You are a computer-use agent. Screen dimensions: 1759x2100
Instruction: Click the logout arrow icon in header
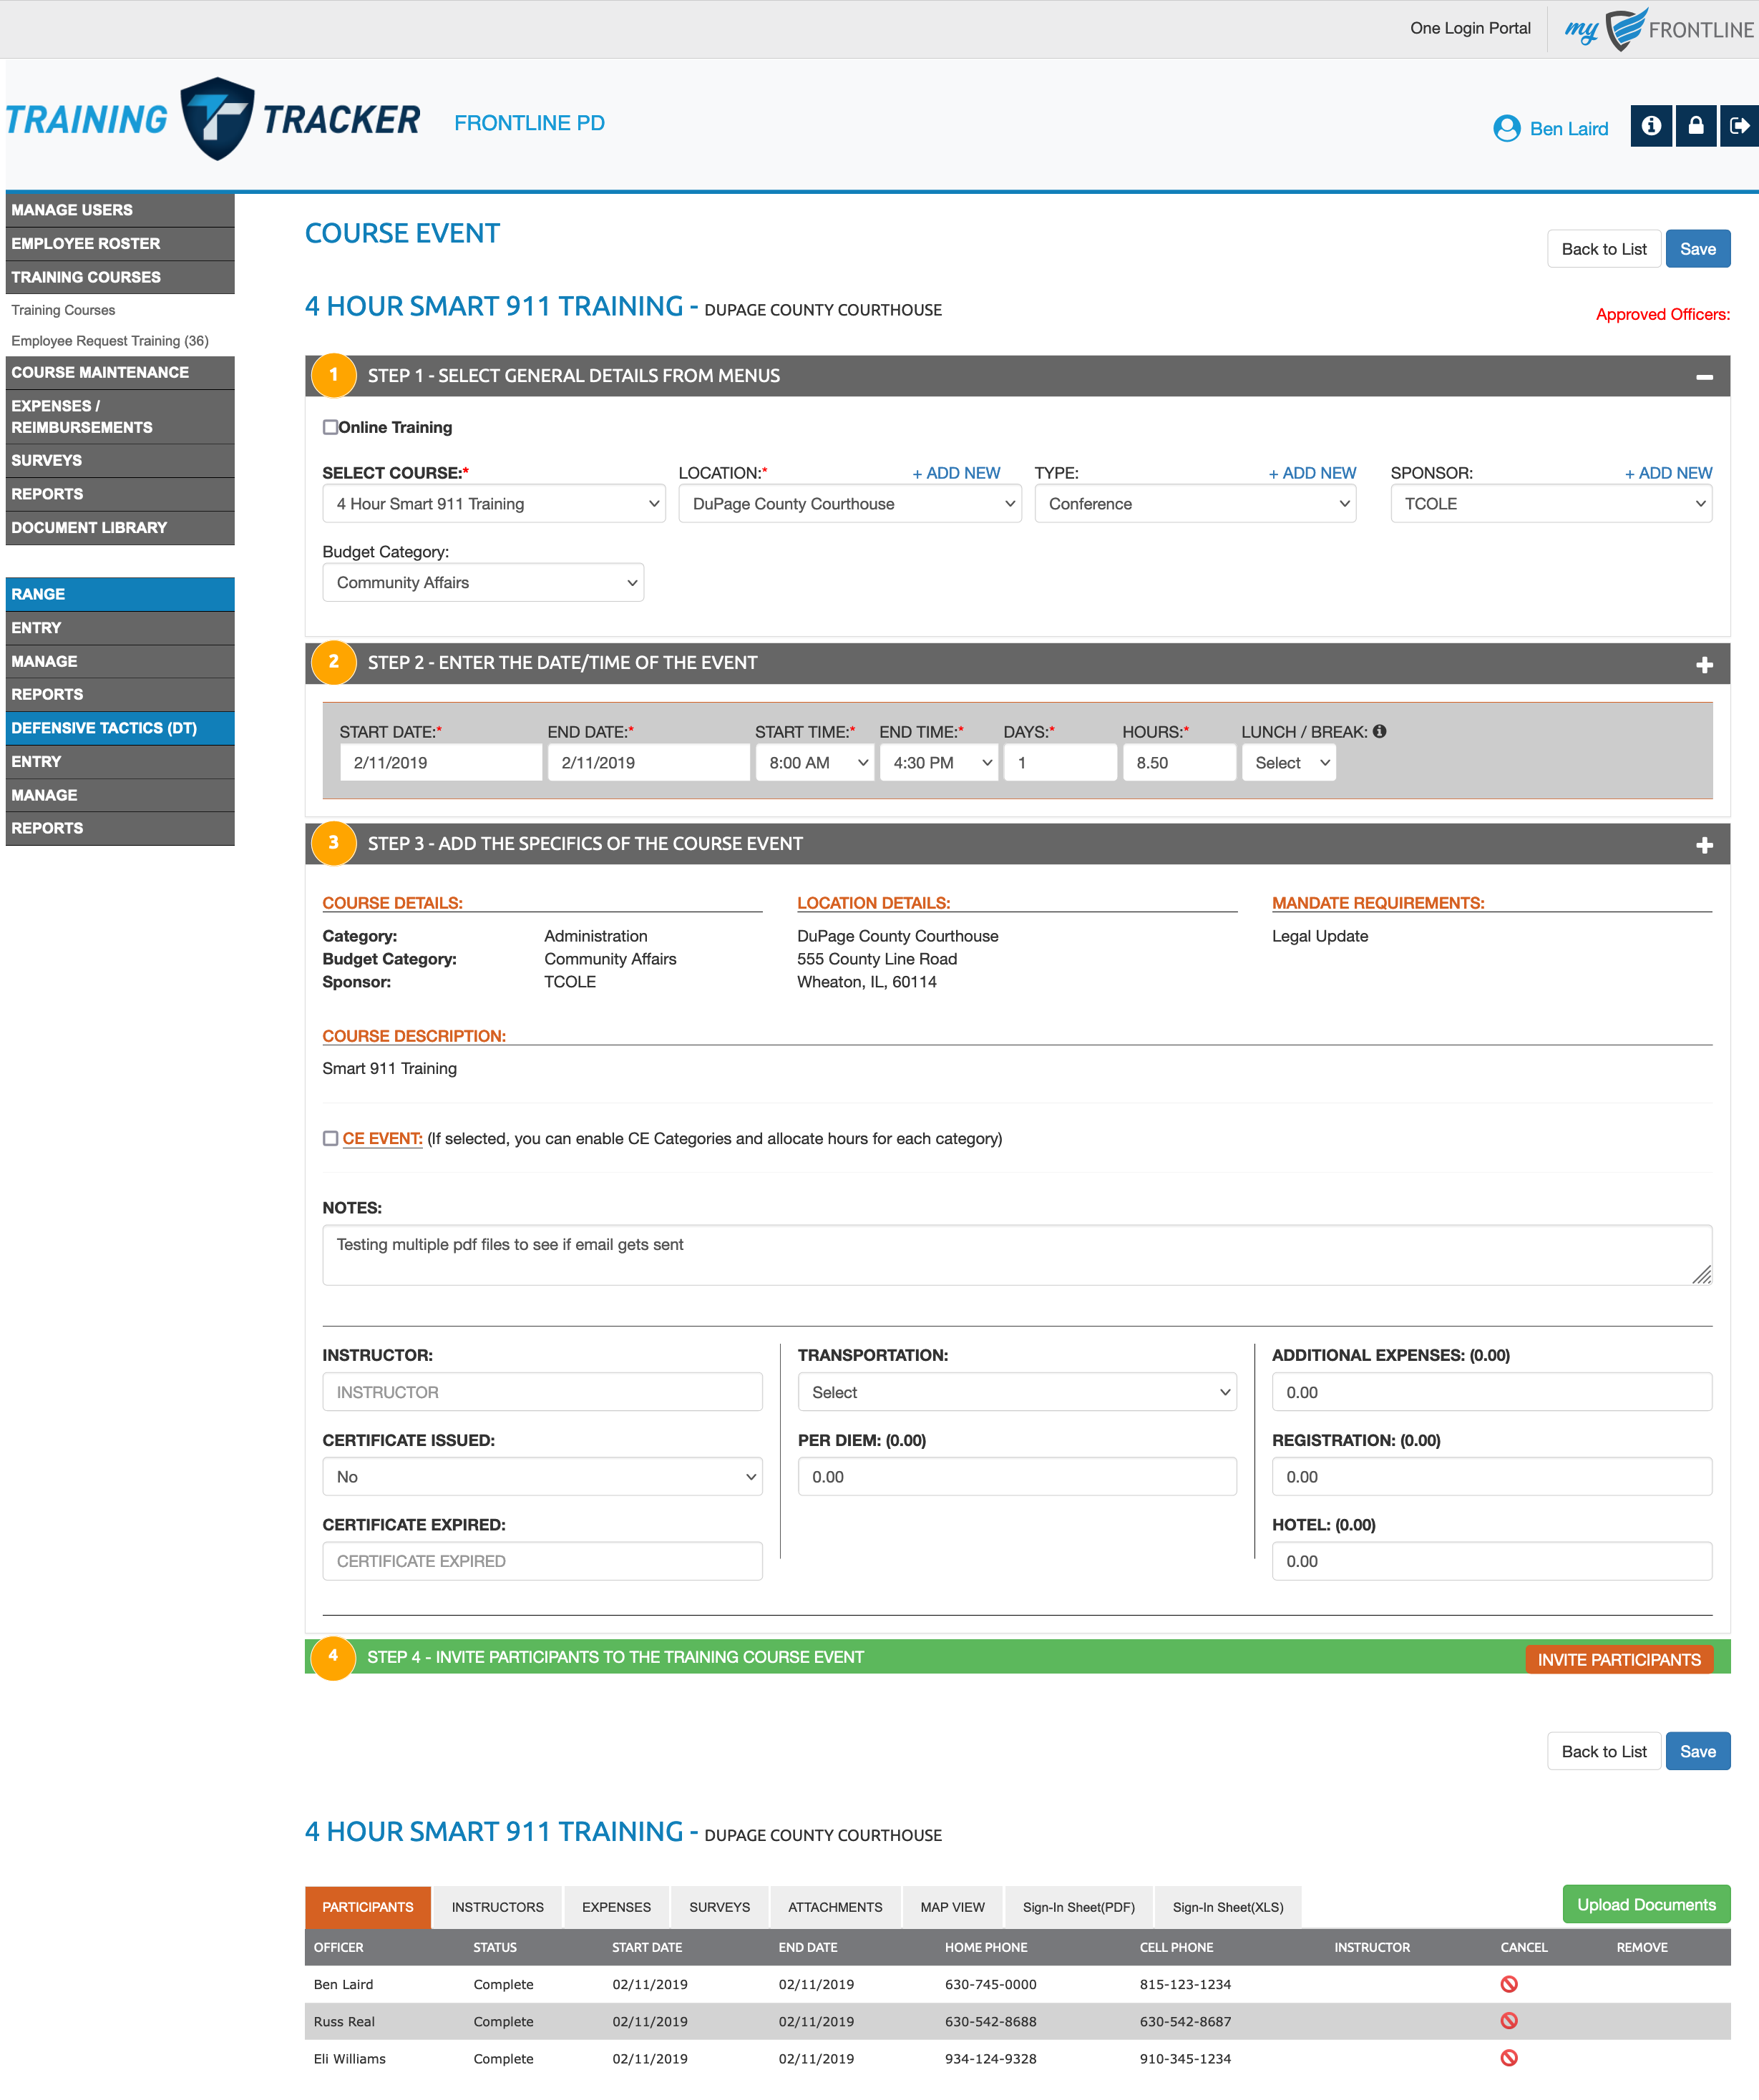[1739, 126]
